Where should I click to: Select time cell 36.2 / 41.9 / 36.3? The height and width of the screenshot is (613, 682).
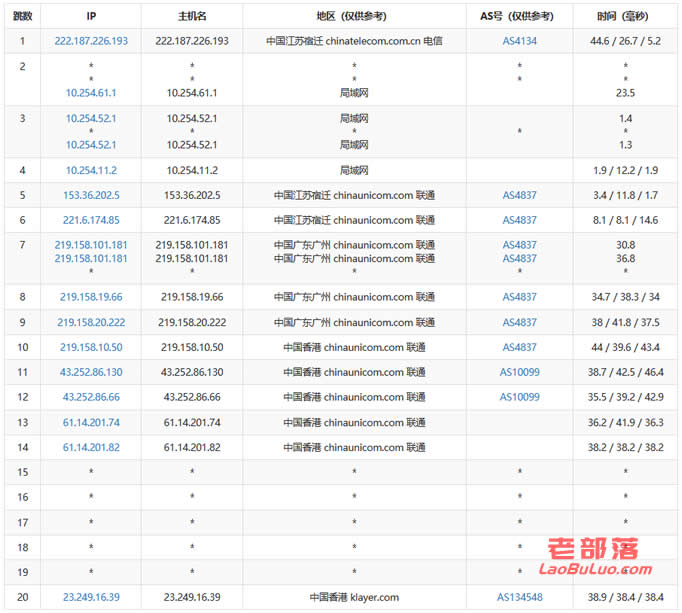(x=625, y=422)
